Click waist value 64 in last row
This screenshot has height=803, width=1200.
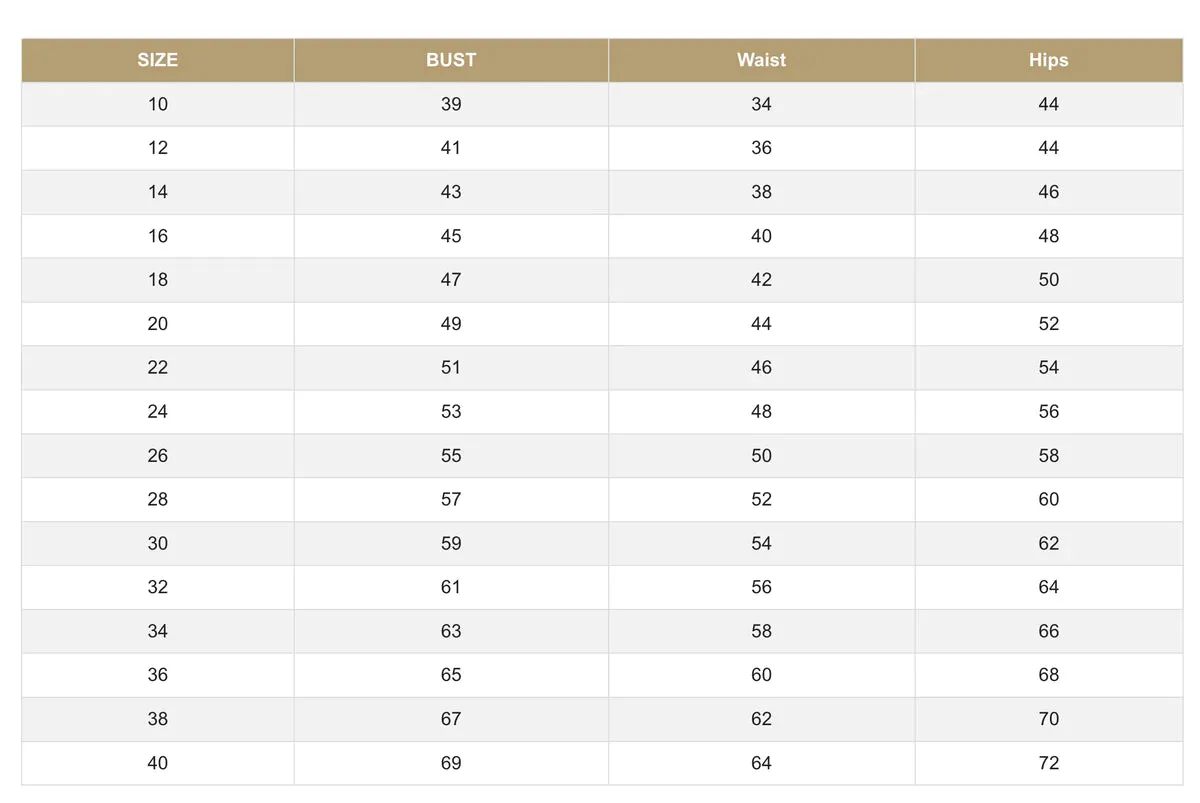(761, 763)
